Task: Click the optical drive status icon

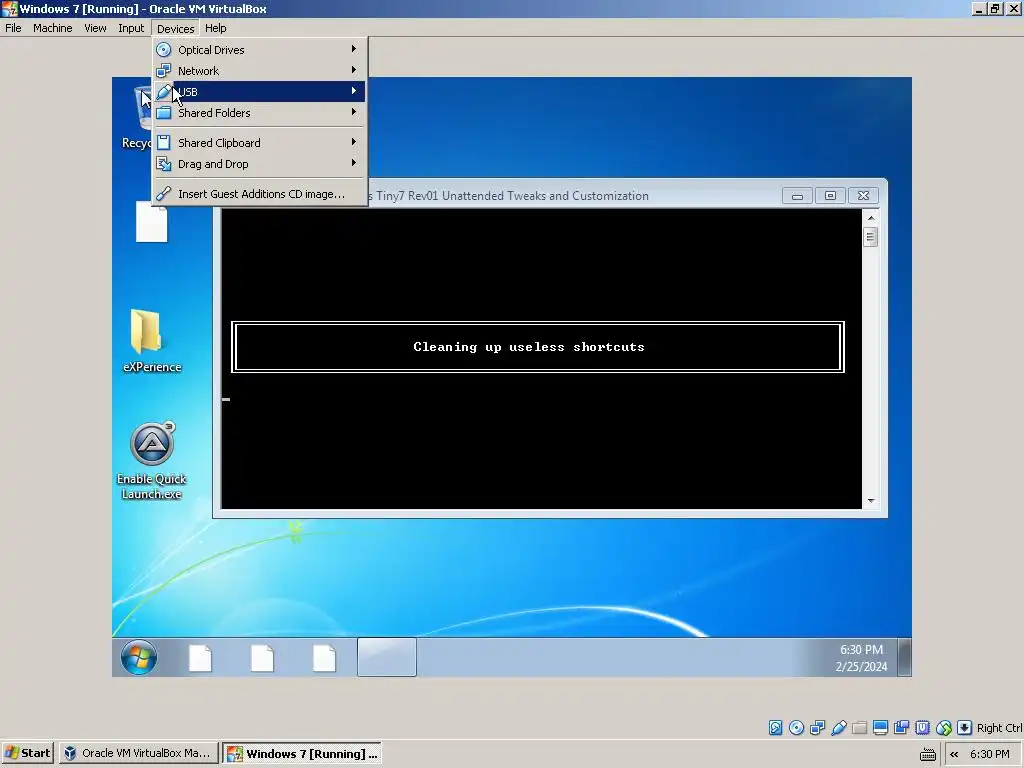Action: click(796, 728)
